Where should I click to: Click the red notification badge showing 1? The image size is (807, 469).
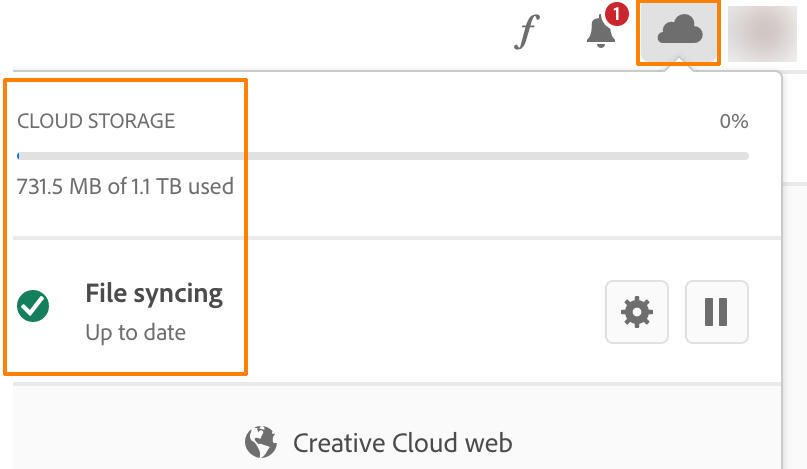click(x=617, y=14)
